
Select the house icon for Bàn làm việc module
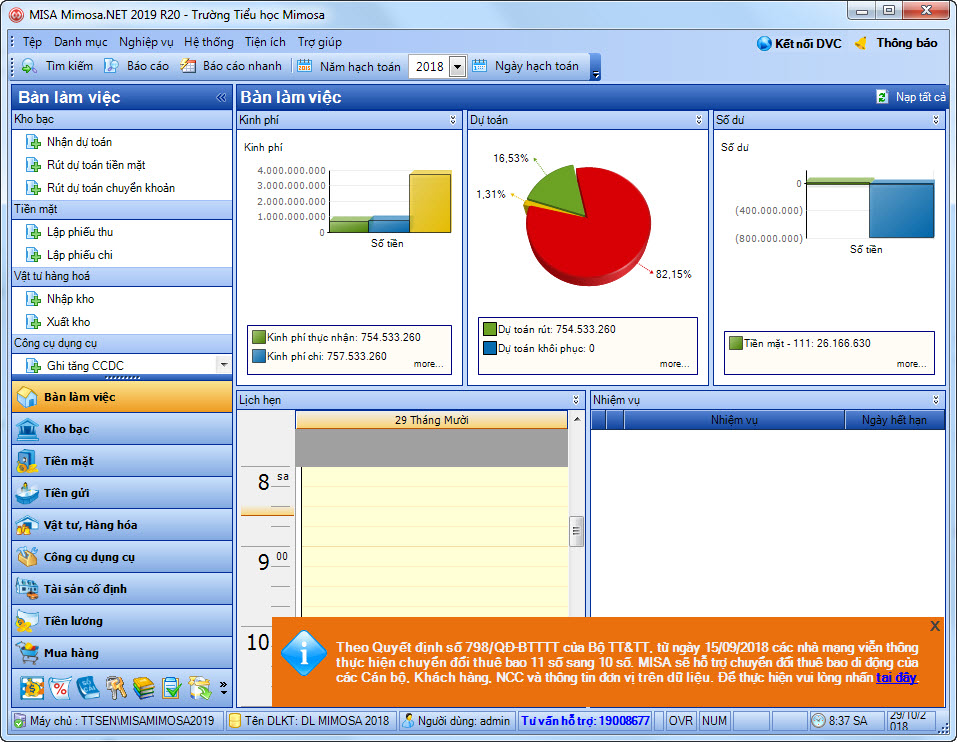[27, 397]
